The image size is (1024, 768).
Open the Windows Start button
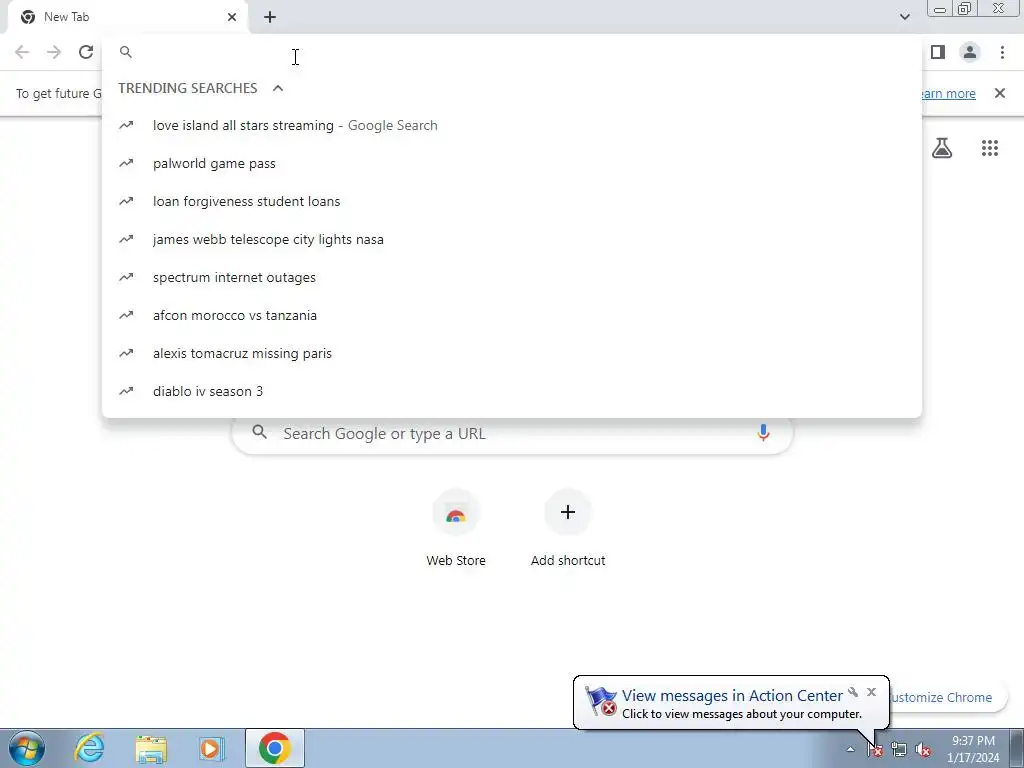tap(26, 748)
